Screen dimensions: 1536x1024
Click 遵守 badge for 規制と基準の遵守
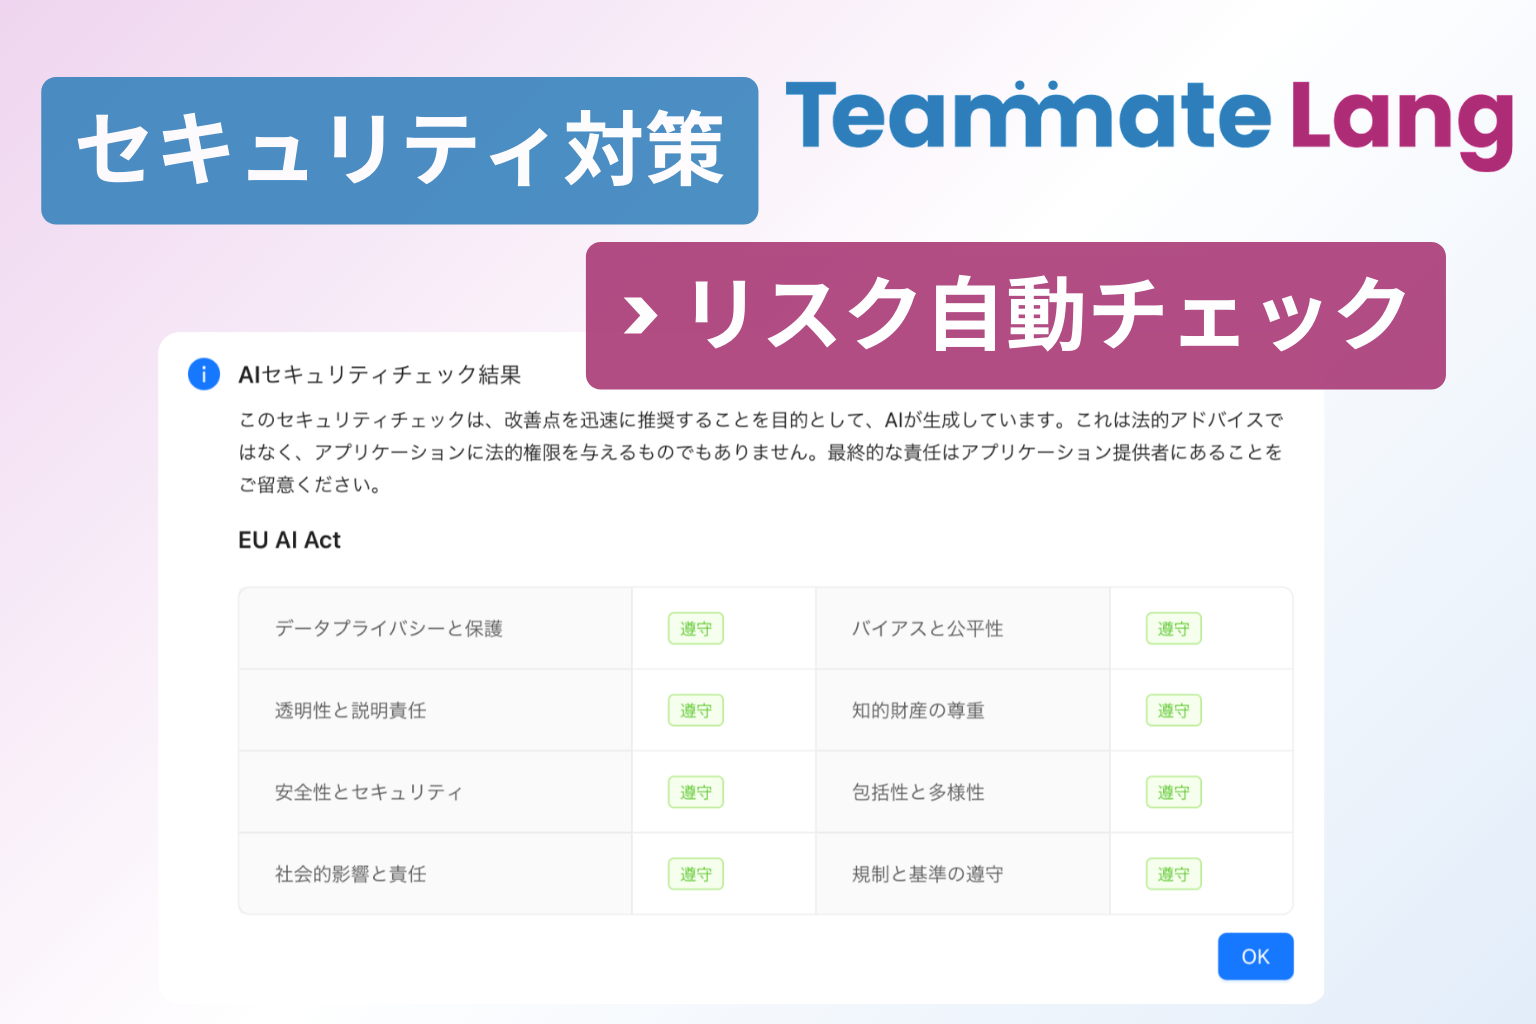[x=1173, y=875]
